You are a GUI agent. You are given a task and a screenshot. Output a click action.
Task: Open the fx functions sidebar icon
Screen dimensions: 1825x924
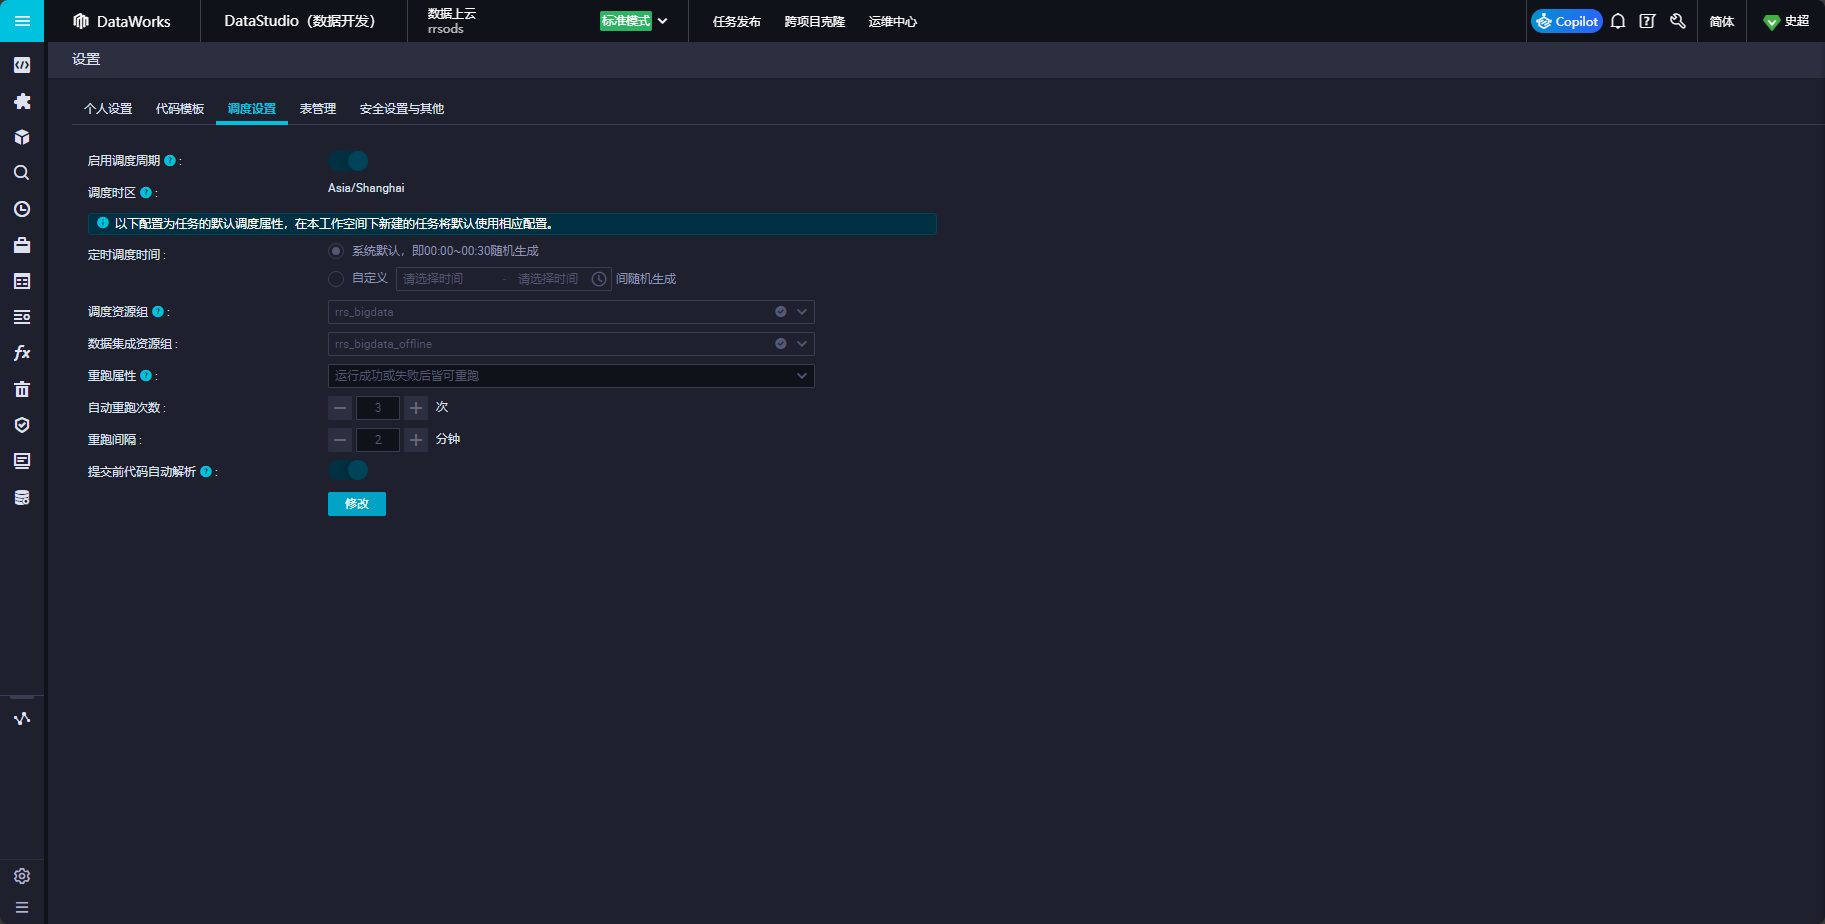click(22, 353)
